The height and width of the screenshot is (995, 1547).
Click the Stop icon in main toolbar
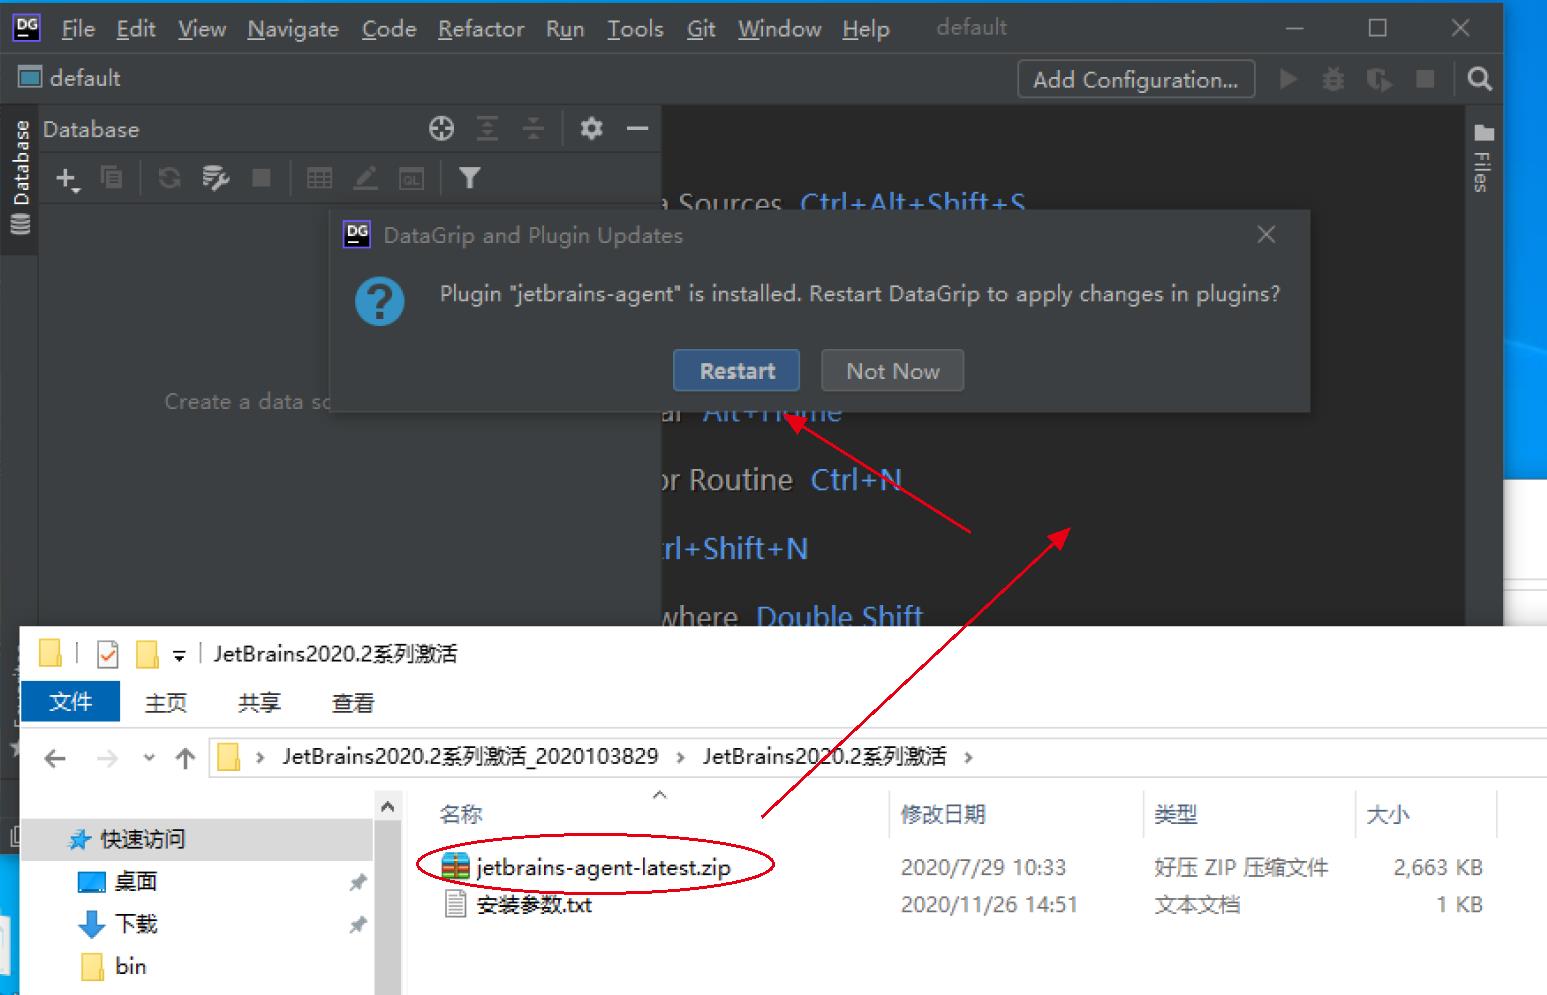[x=1425, y=79]
